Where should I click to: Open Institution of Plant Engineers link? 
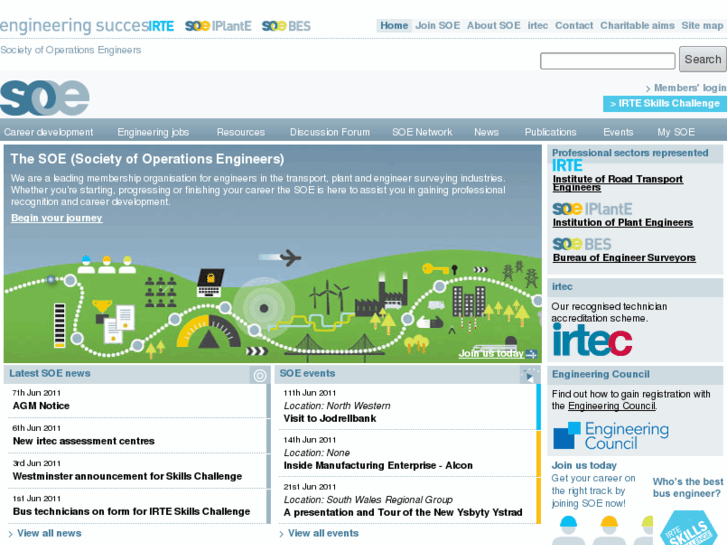click(622, 223)
